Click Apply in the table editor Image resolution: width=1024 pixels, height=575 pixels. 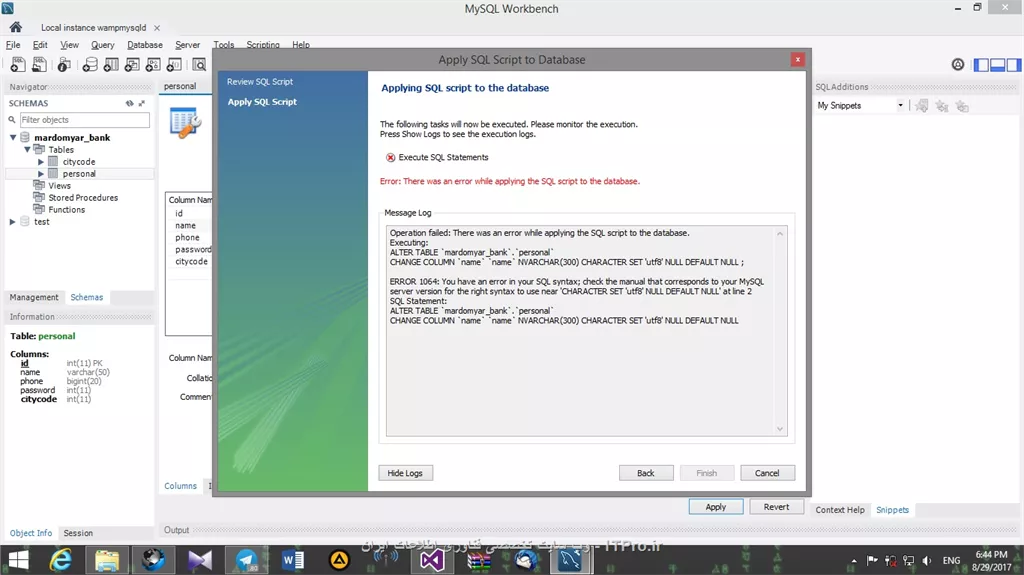coord(716,506)
